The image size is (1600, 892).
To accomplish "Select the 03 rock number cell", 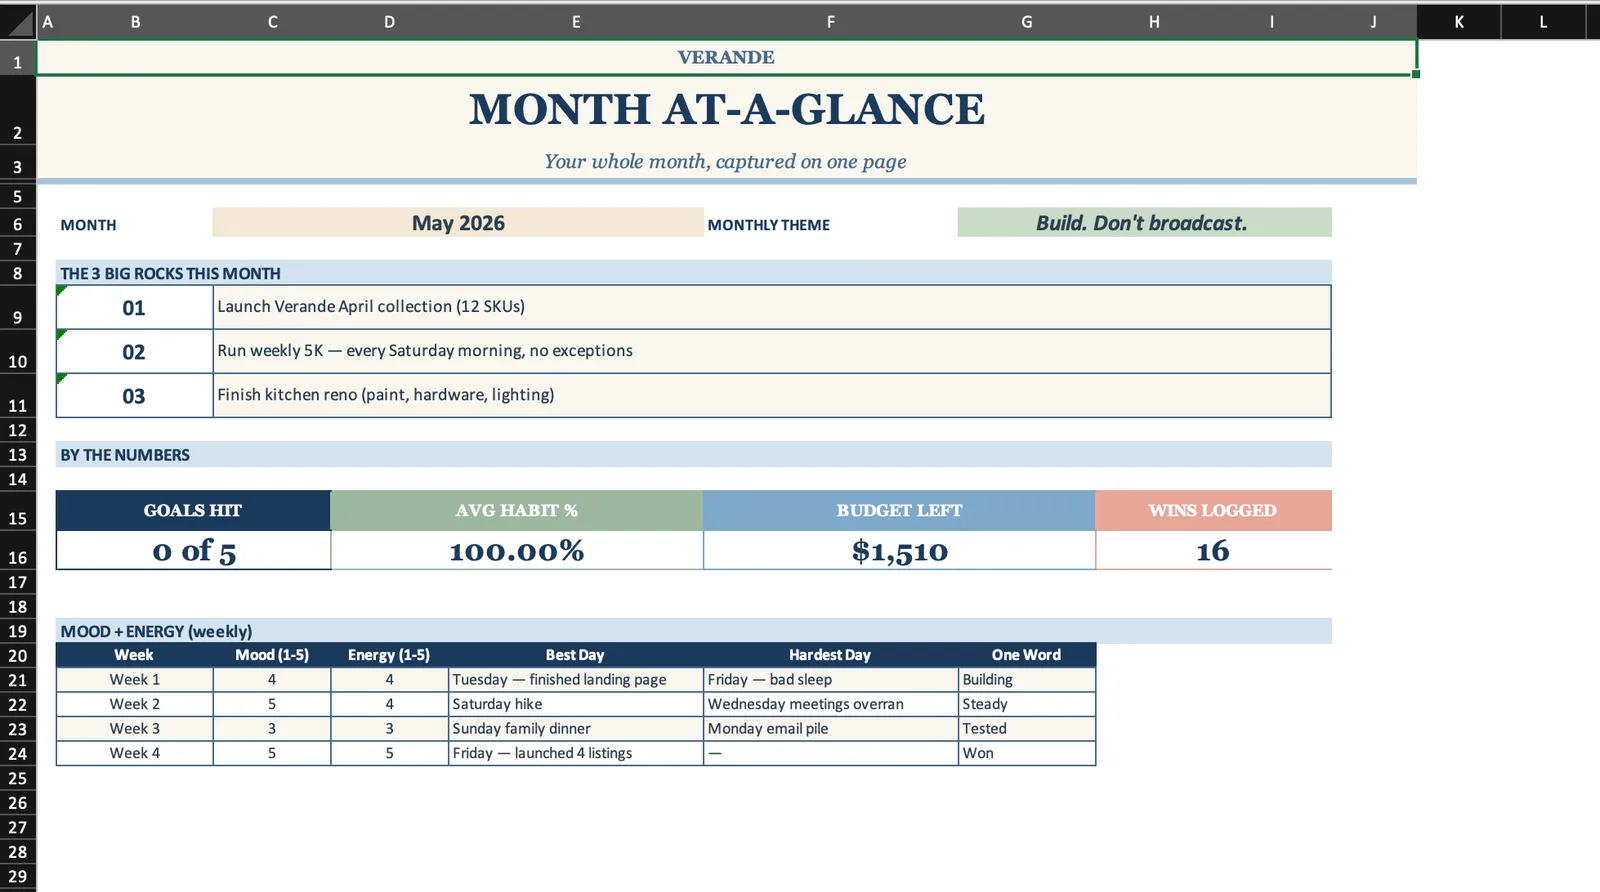I will point(134,396).
